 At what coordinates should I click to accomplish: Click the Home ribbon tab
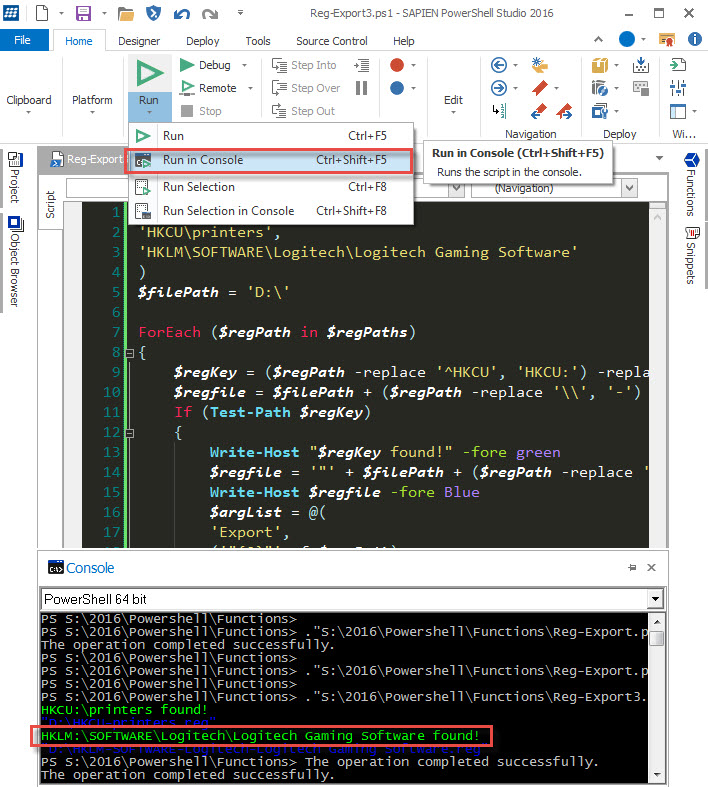[x=79, y=41]
